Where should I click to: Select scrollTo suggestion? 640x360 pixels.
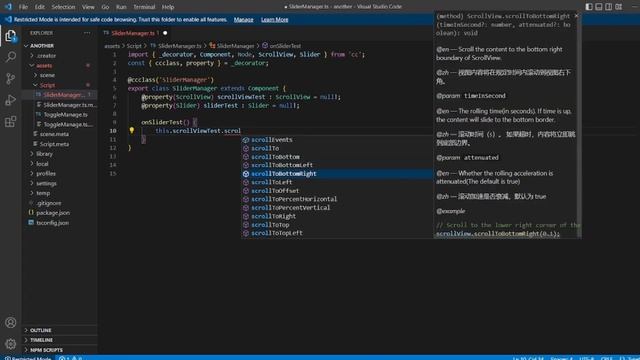click(337, 148)
